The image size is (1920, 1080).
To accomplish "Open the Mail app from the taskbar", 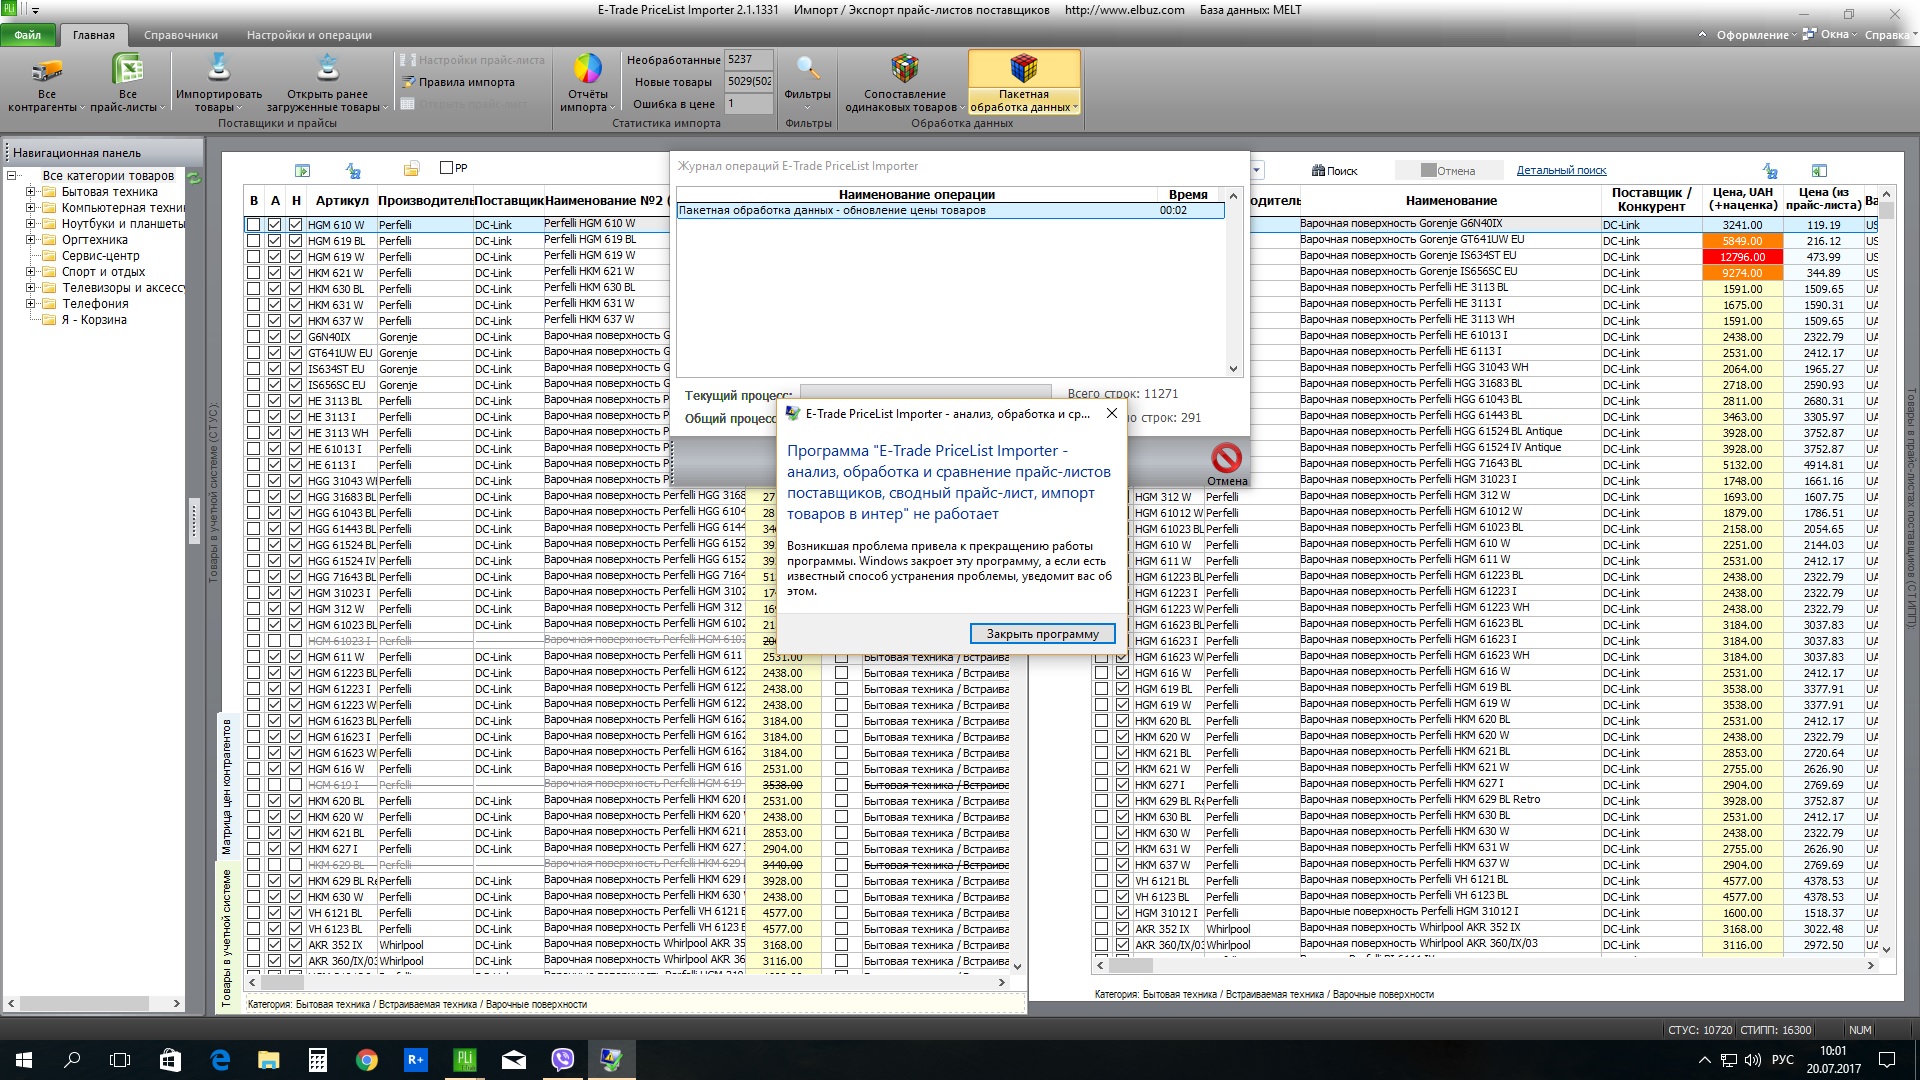I will [x=513, y=1060].
